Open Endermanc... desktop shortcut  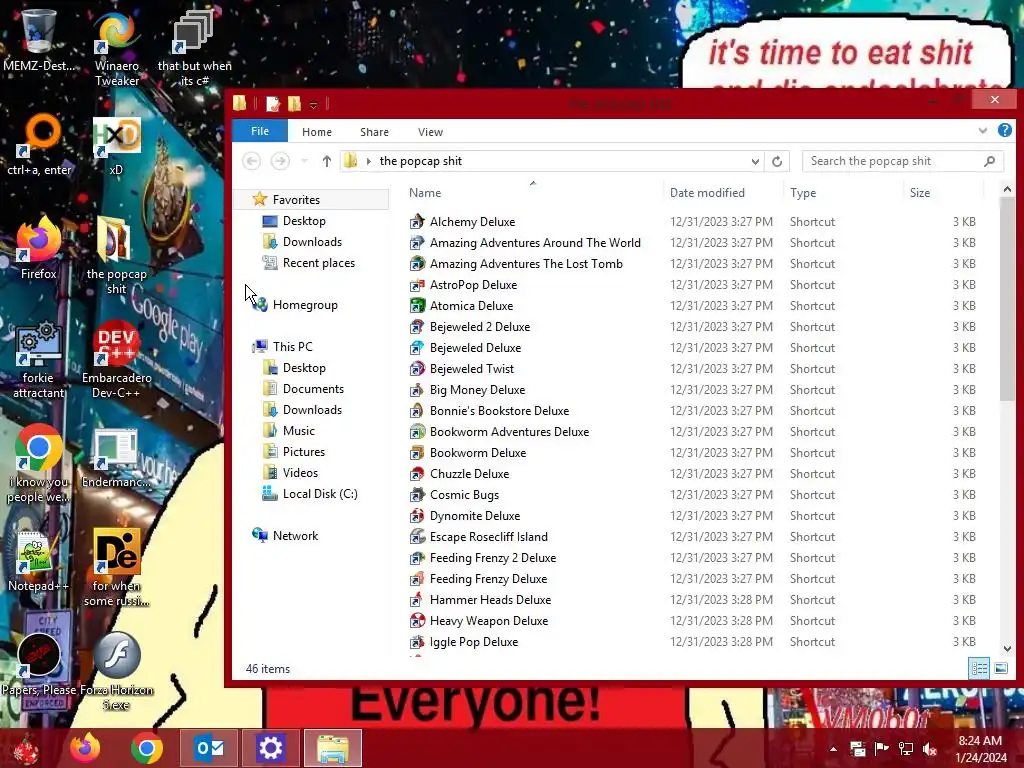click(x=116, y=457)
